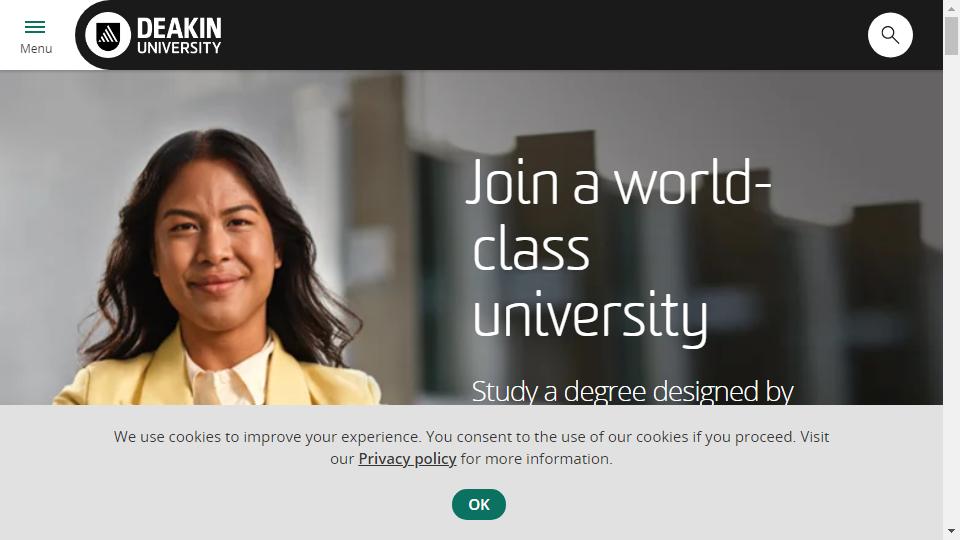This screenshot has height=540, width=960.
Task: Click the empty scrollbar track below thumb
Action: (951, 288)
